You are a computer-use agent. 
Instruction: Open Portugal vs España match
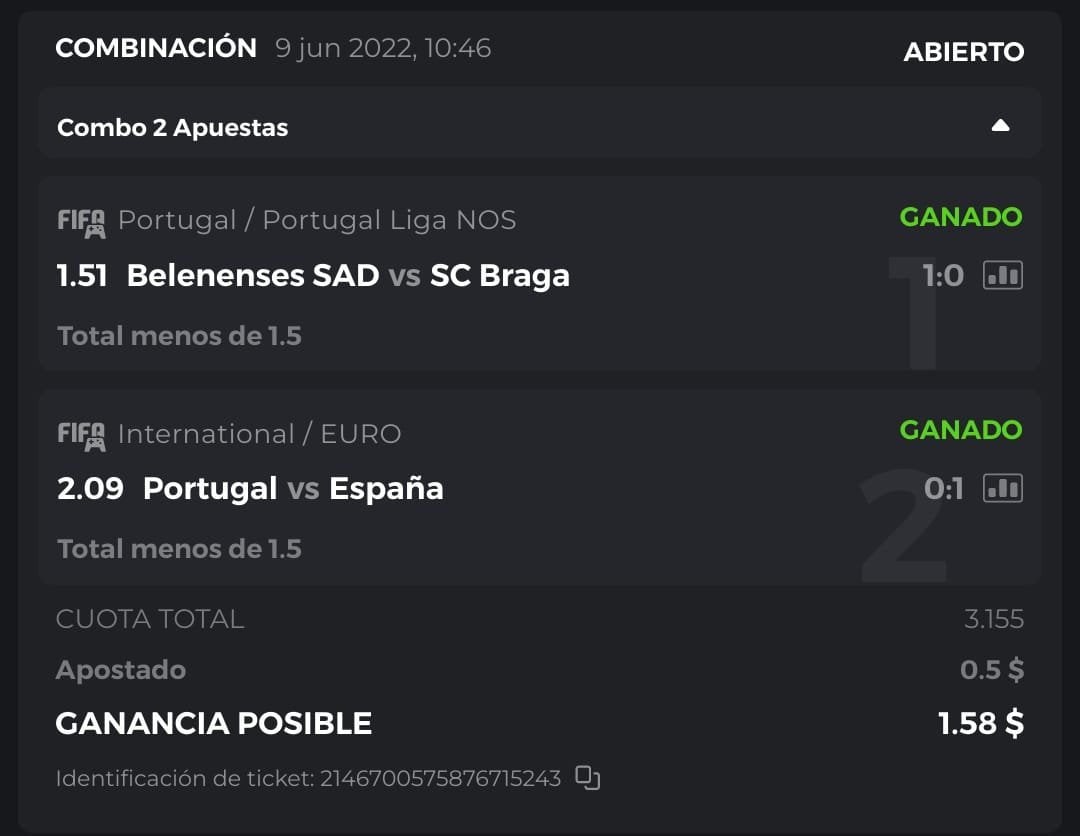293,488
